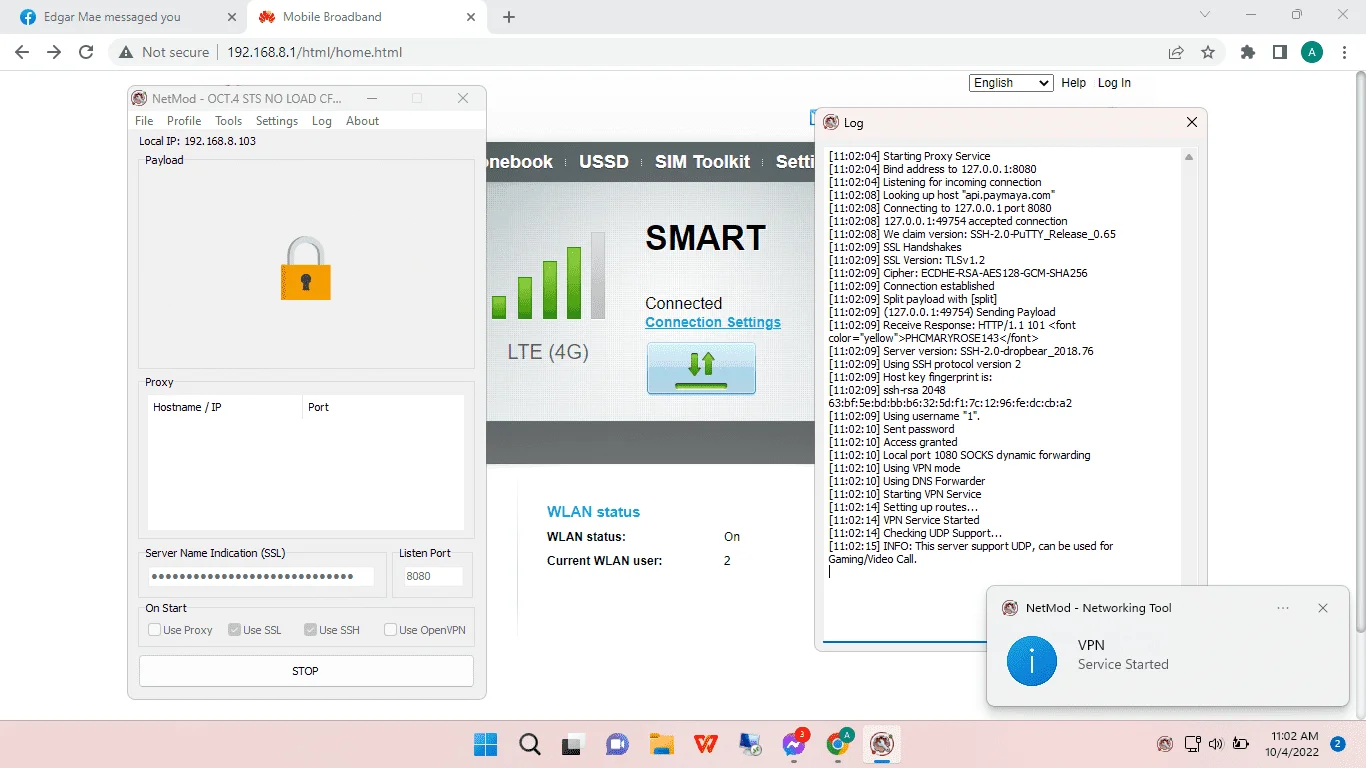Close the Log window
Viewport: 1366px width, 768px height.
coord(1191,122)
